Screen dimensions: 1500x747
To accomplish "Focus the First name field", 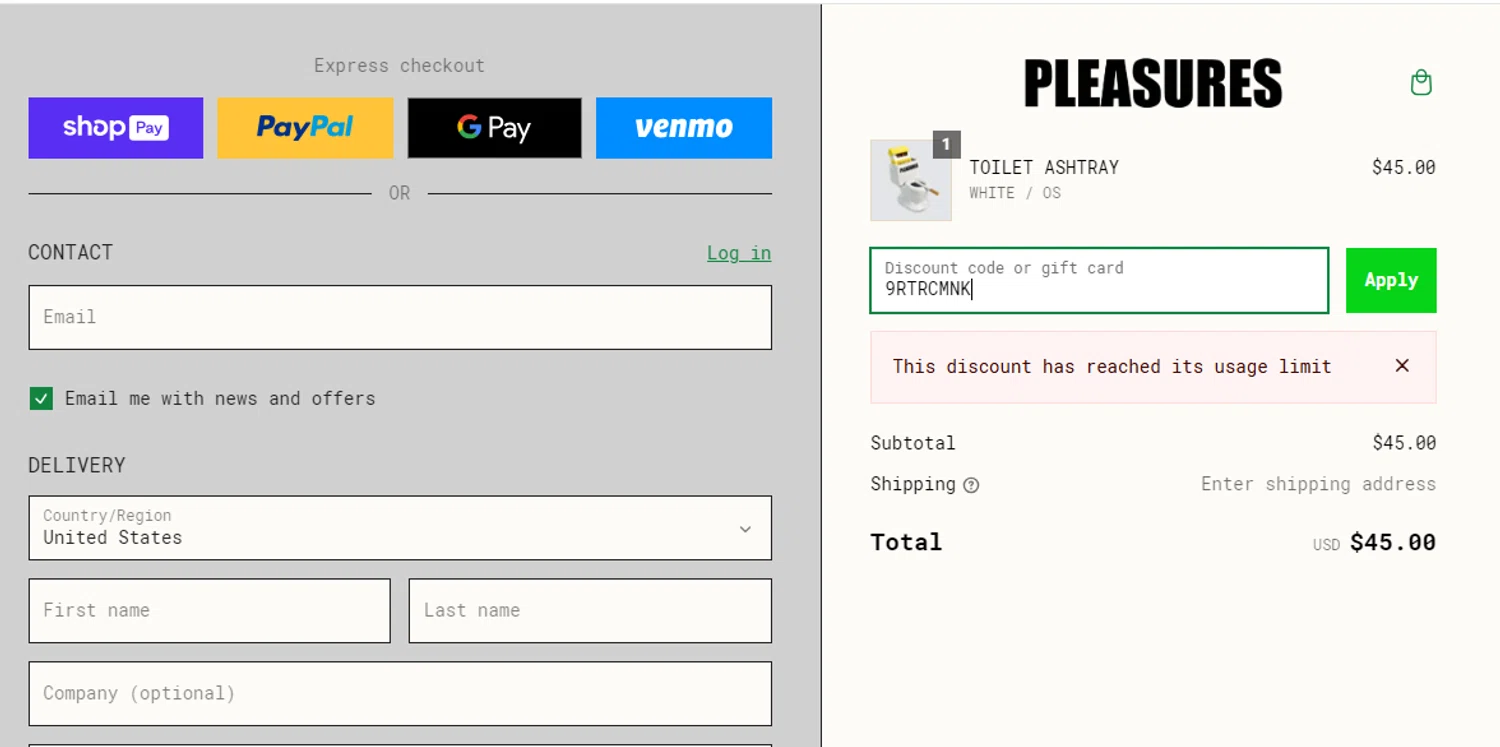I will coord(209,610).
